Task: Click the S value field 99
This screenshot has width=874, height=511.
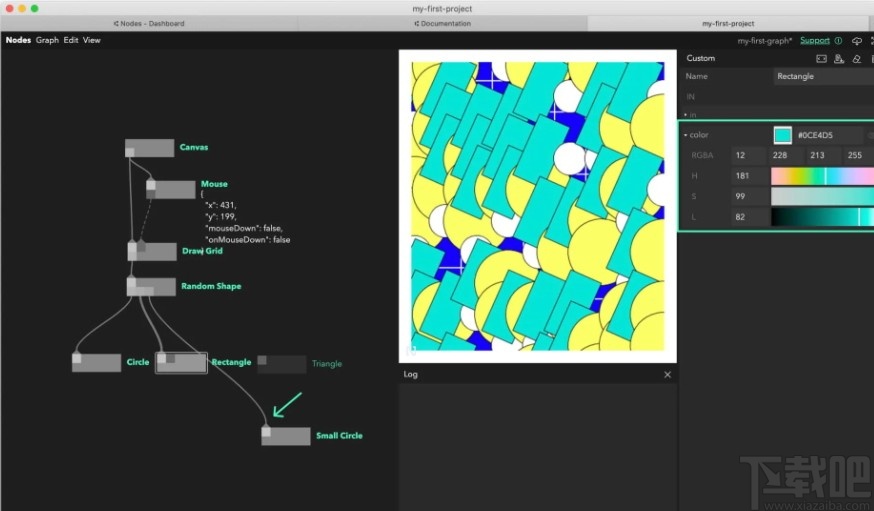Action: pos(749,196)
